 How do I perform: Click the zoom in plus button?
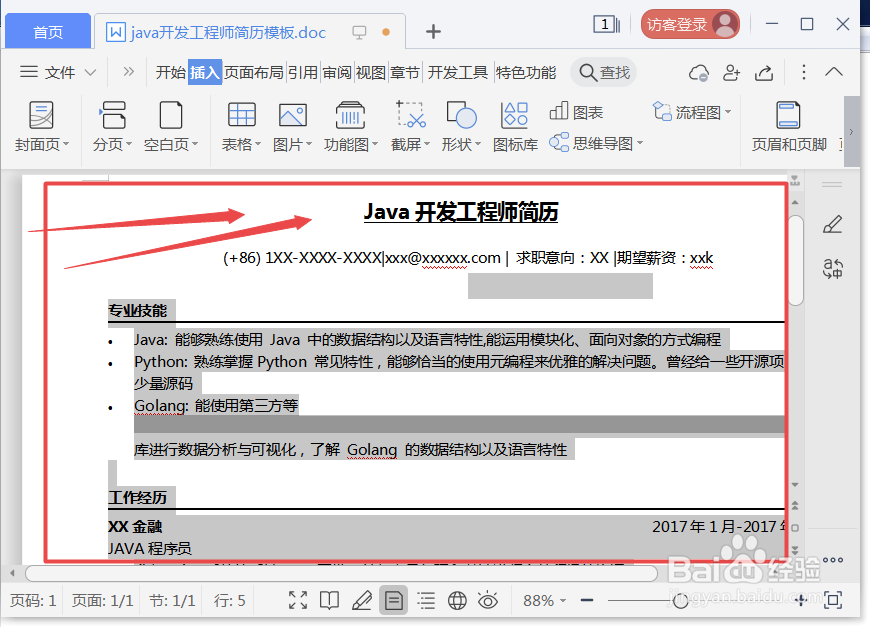[800, 600]
